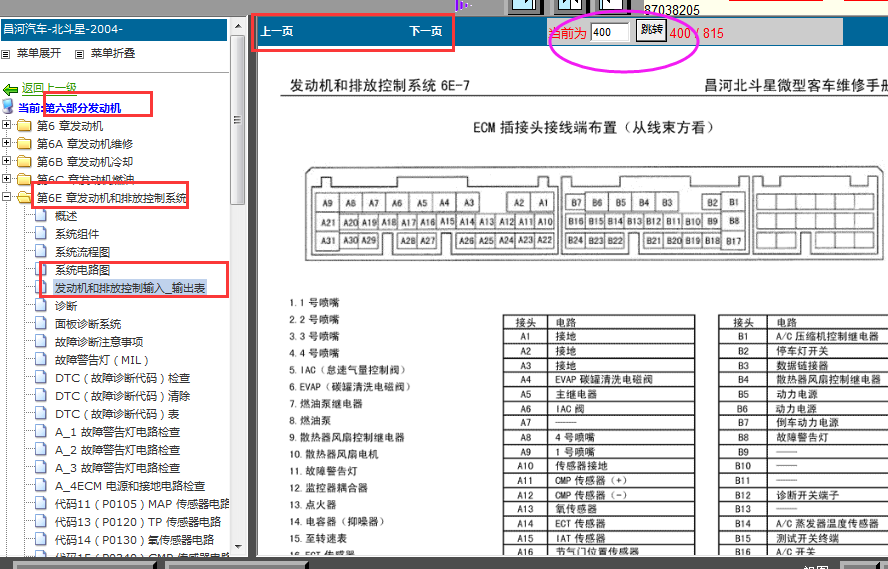Click the page number field showing 400
The height and width of the screenshot is (569, 888).
click(609, 32)
